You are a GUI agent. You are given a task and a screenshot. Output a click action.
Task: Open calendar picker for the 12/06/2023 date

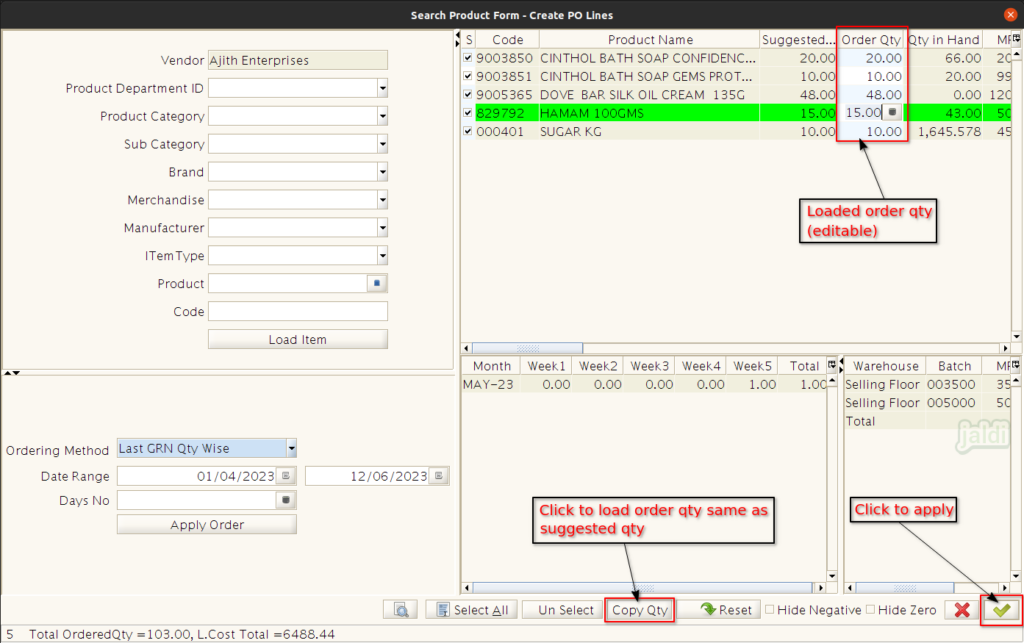[x=439, y=476]
